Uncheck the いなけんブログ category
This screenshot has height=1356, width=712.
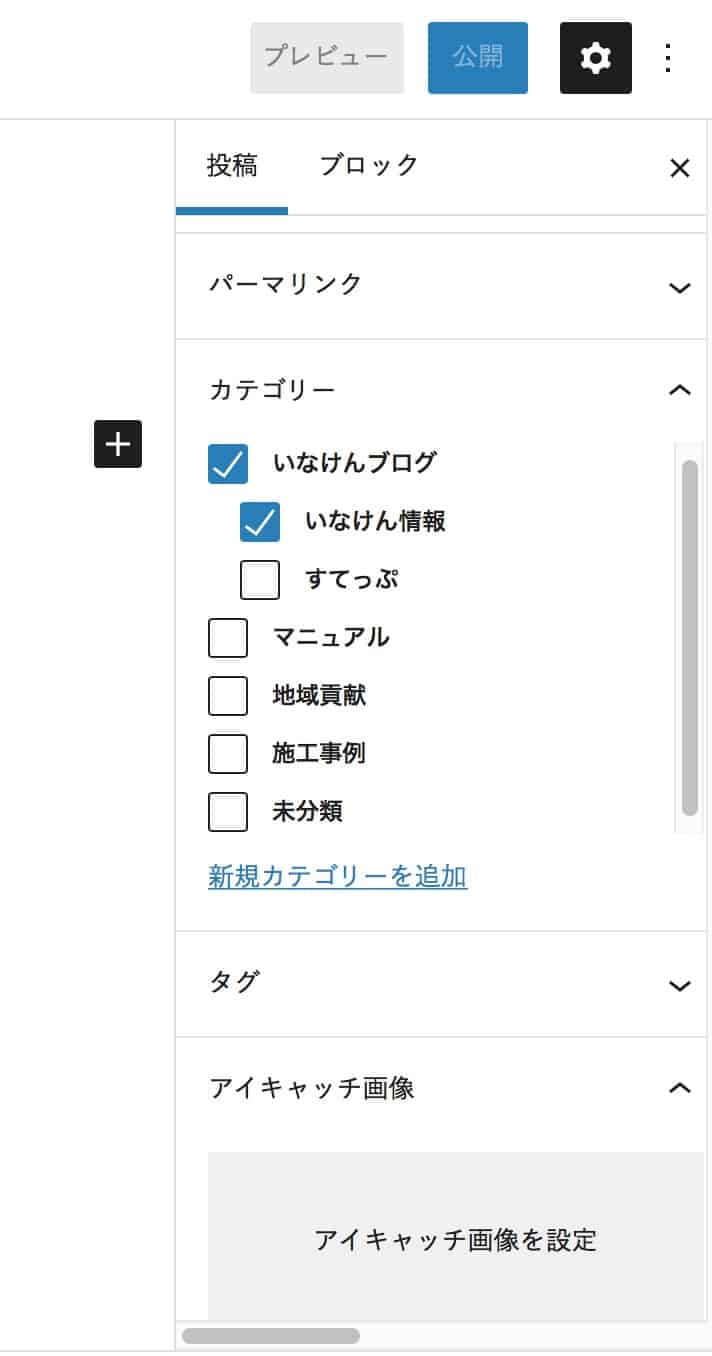[228, 464]
